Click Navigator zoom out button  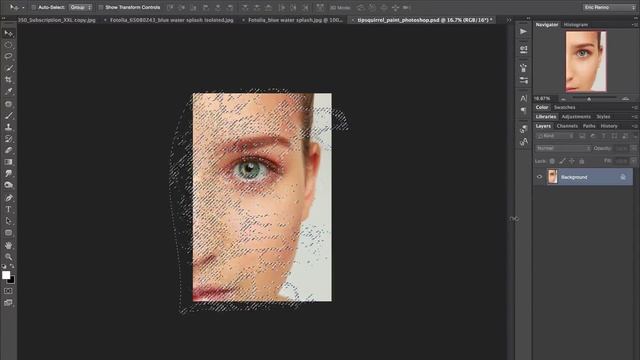563,99
